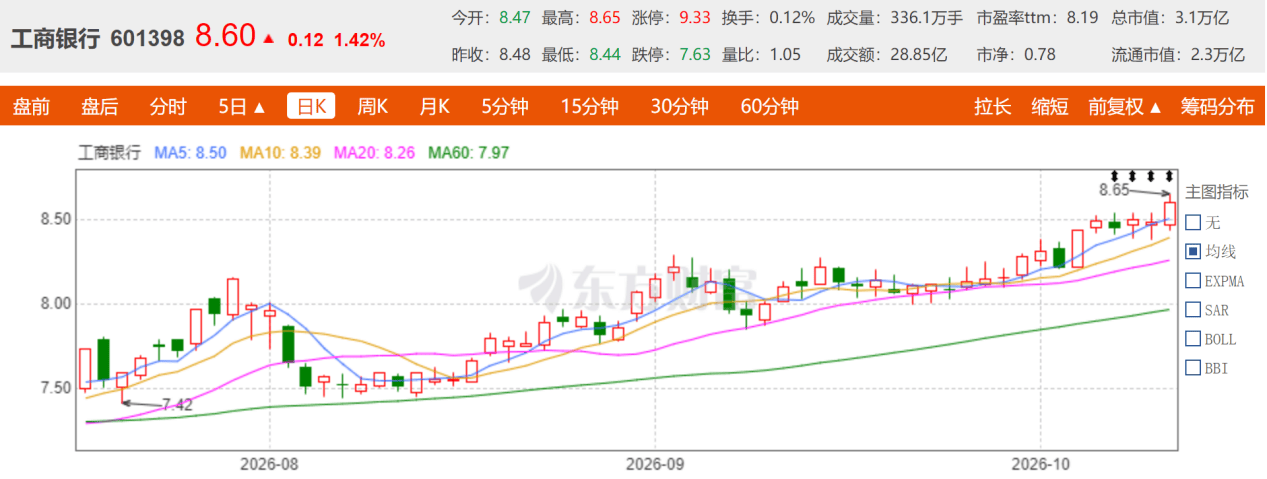The height and width of the screenshot is (479, 1267).
Task: Select the 盘后 after-hours tab
Action: coord(100,107)
